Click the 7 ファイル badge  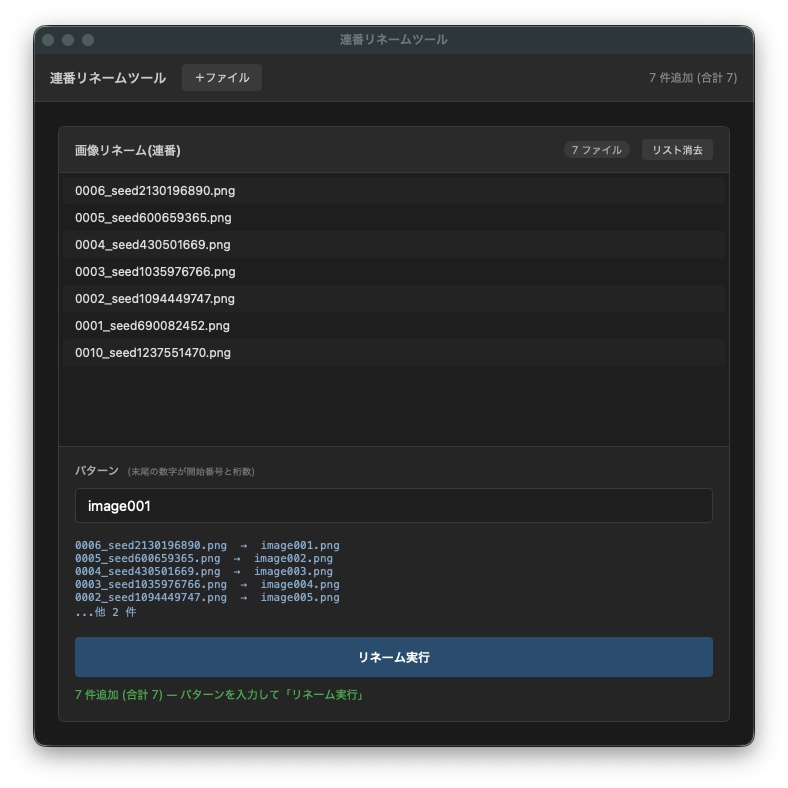coord(597,150)
